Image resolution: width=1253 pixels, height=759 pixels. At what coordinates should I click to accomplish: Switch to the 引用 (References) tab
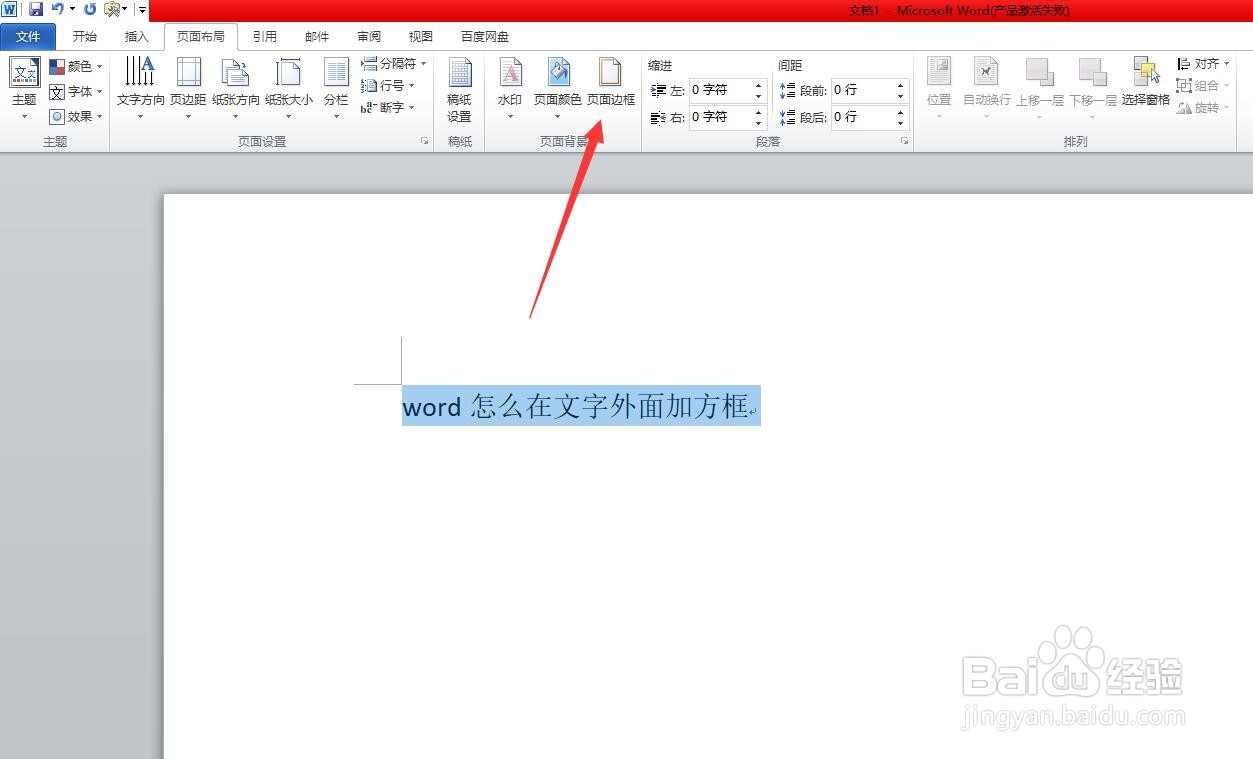[x=265, y=37]
